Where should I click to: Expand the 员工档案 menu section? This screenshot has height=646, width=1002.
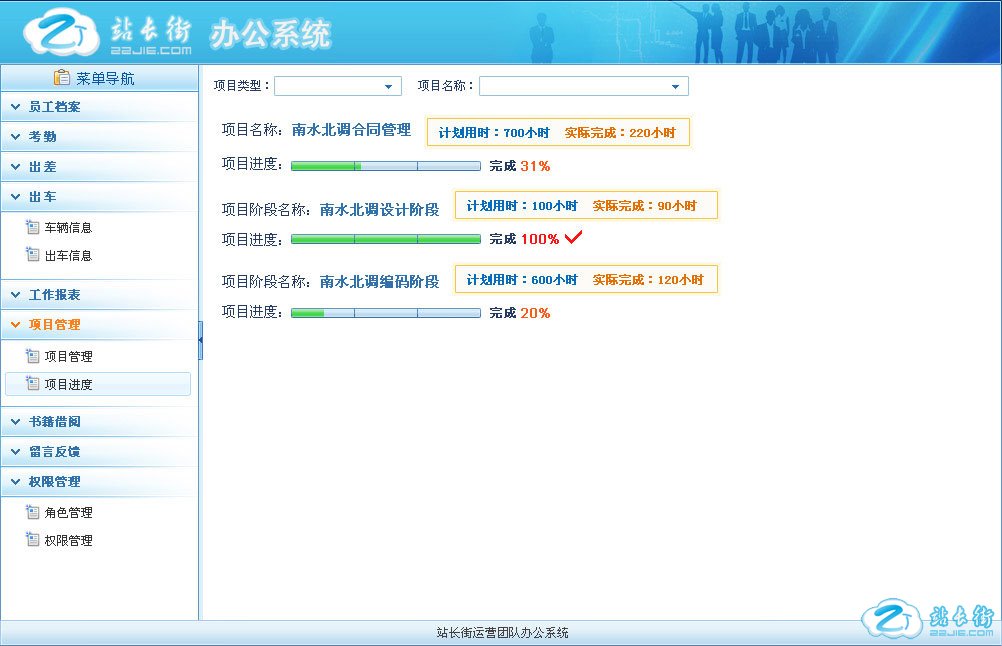pos(55,106)
